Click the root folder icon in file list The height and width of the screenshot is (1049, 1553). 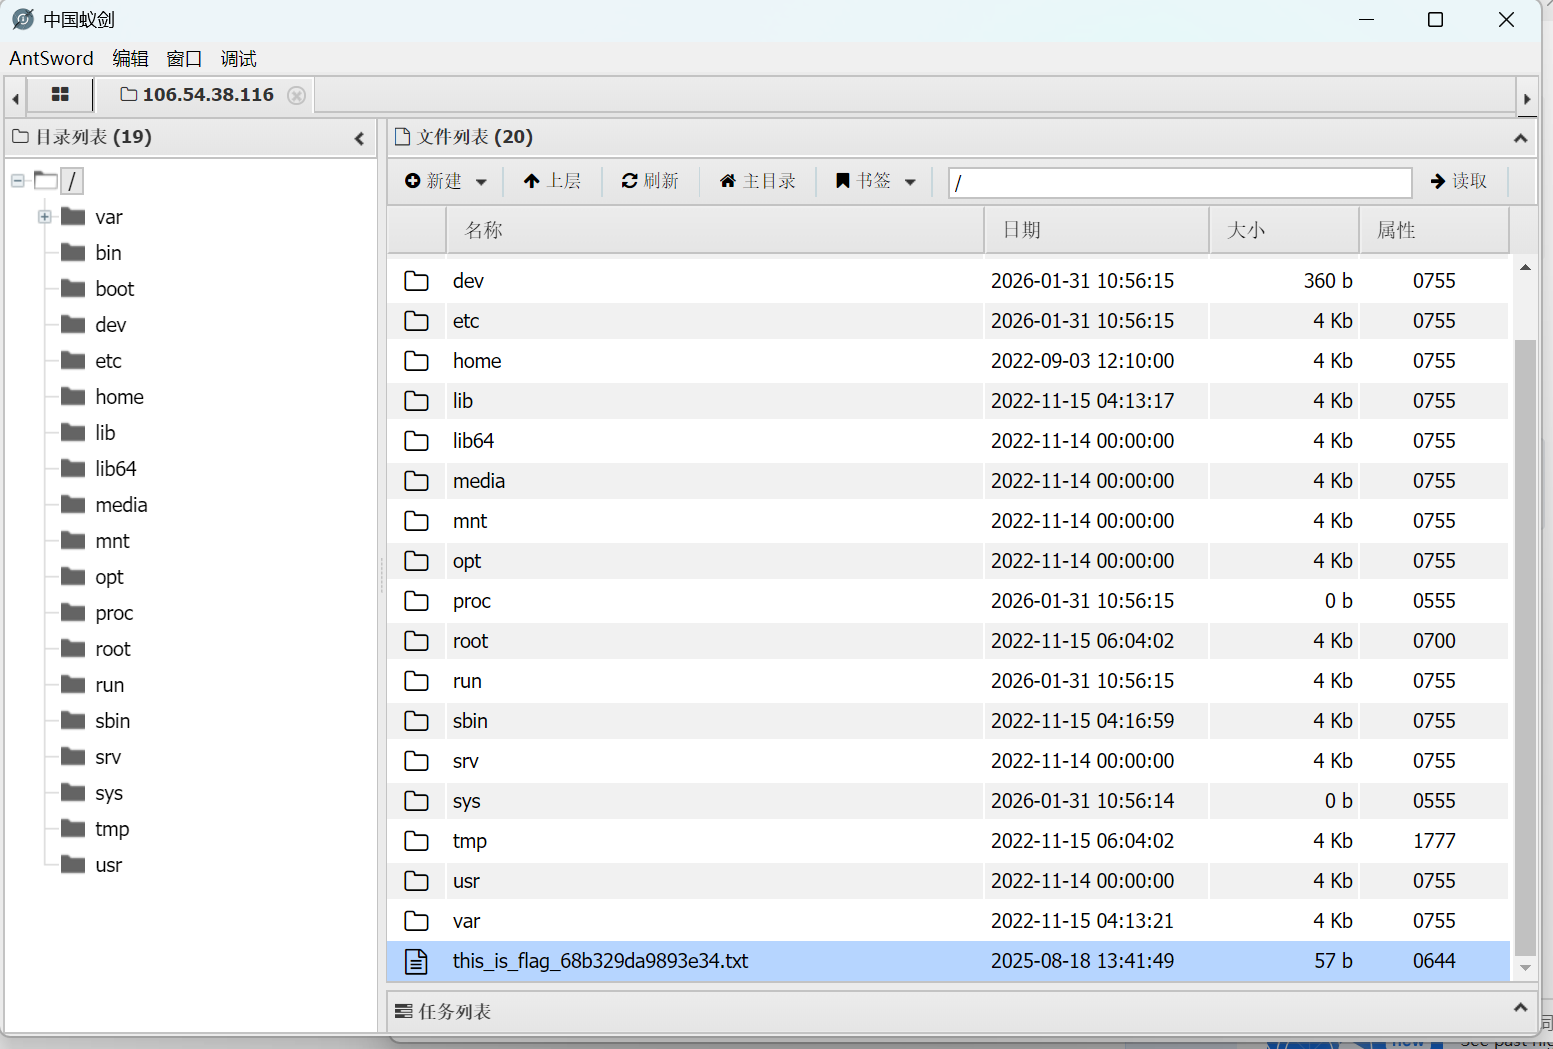pos(416,641)
